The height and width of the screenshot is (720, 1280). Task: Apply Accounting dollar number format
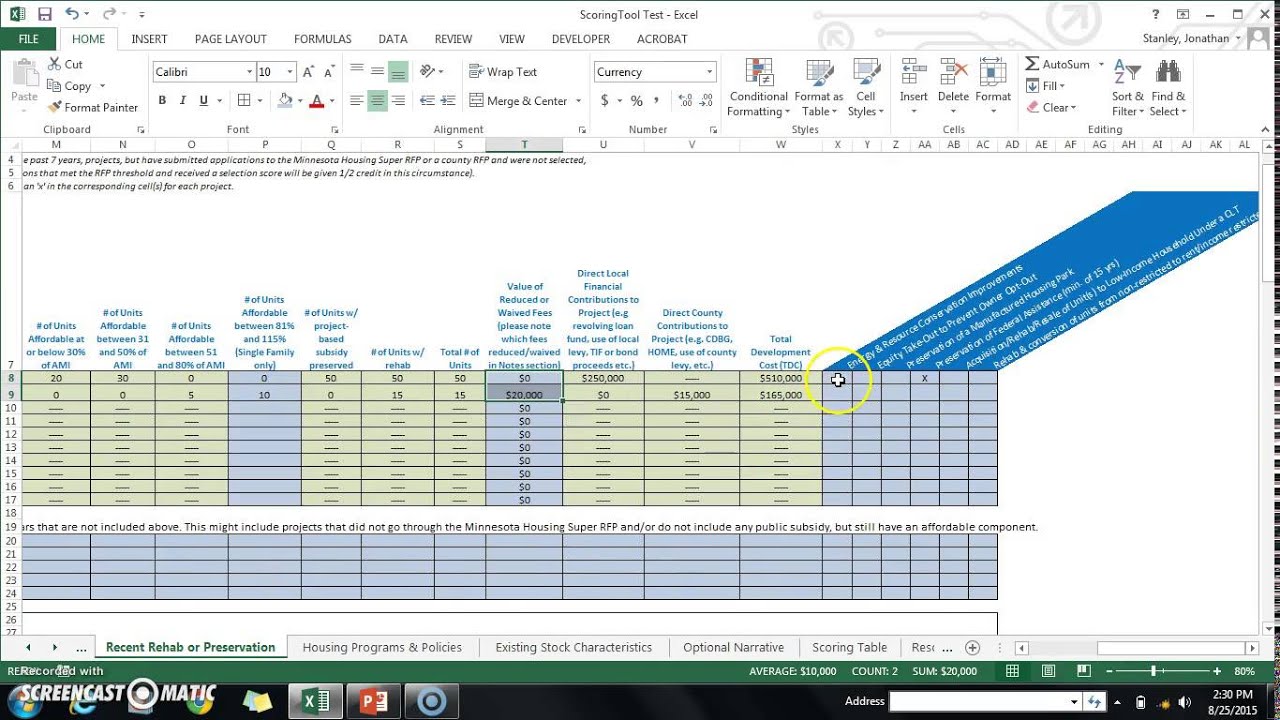[x=604, y=101]
